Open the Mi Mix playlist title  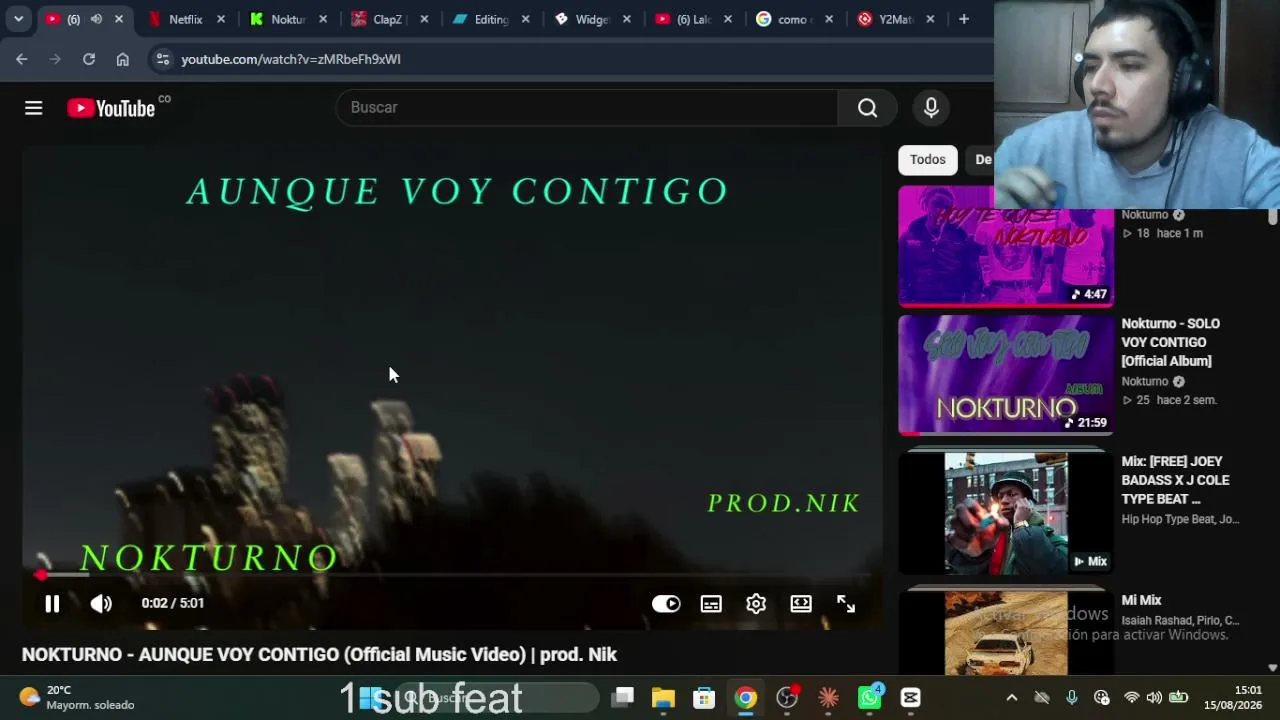(1141, 600)
